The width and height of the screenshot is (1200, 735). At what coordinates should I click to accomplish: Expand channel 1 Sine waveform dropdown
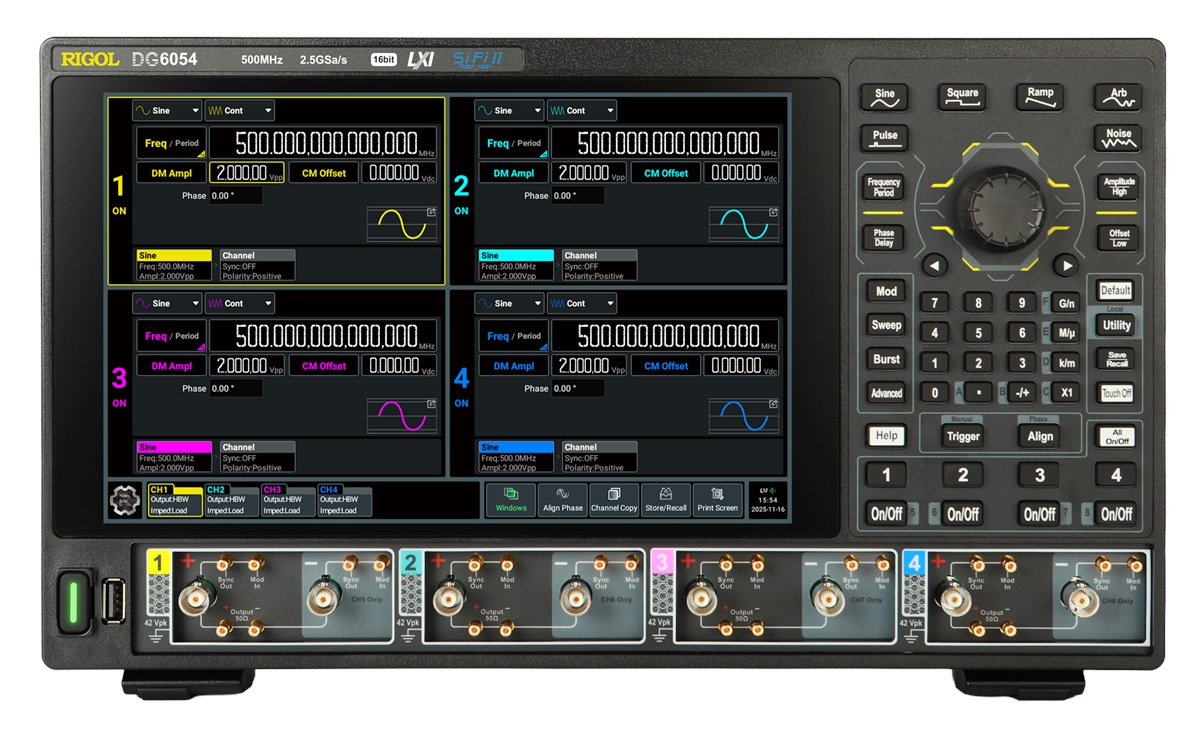[x=166, y=111]
